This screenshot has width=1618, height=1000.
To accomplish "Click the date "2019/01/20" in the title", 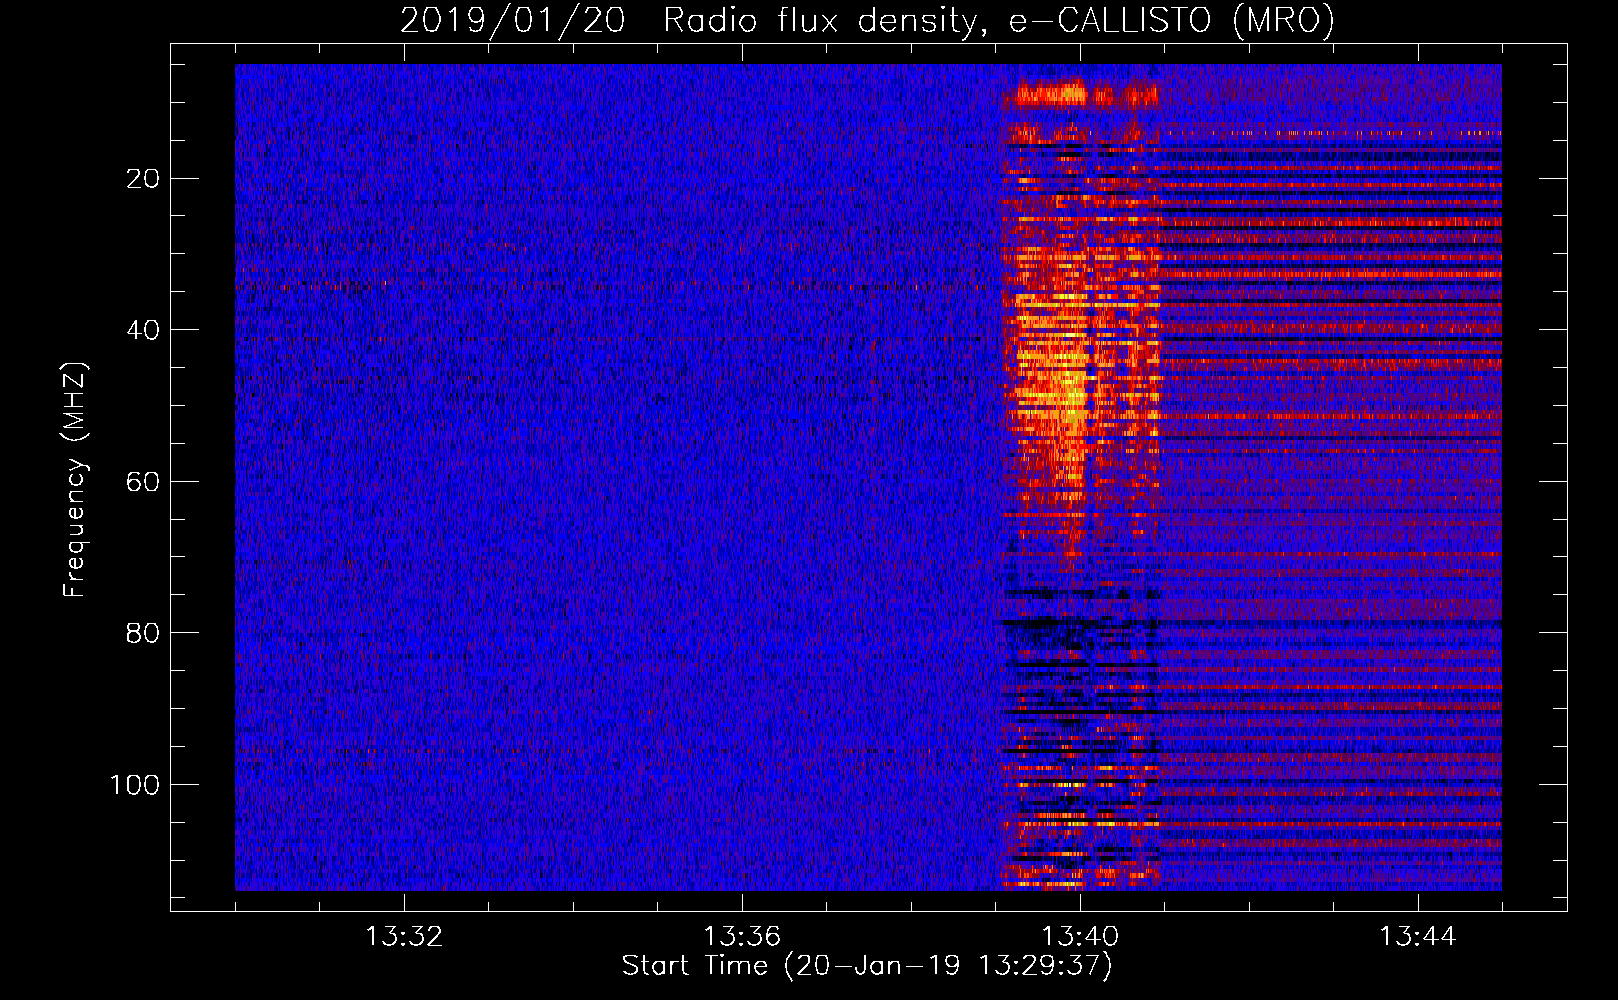I will tap(513, 20).
